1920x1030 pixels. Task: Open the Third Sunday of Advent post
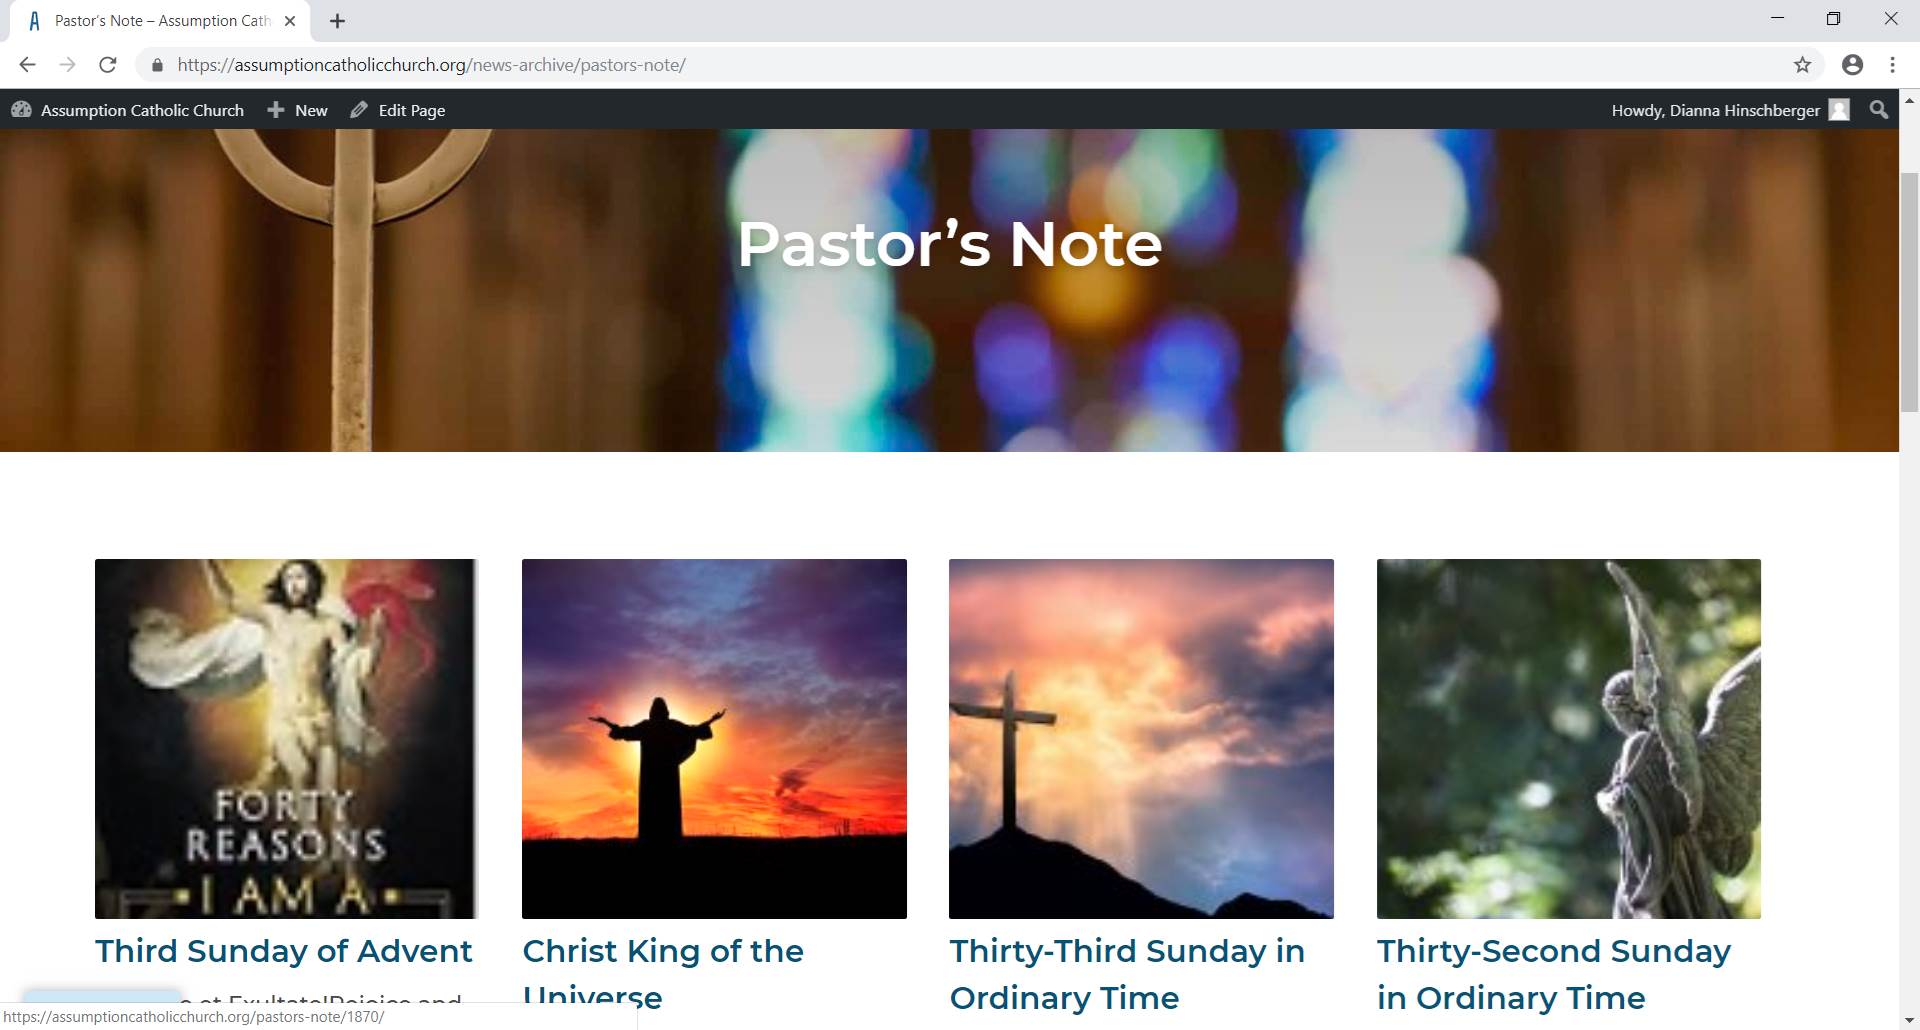click(283, 951)
